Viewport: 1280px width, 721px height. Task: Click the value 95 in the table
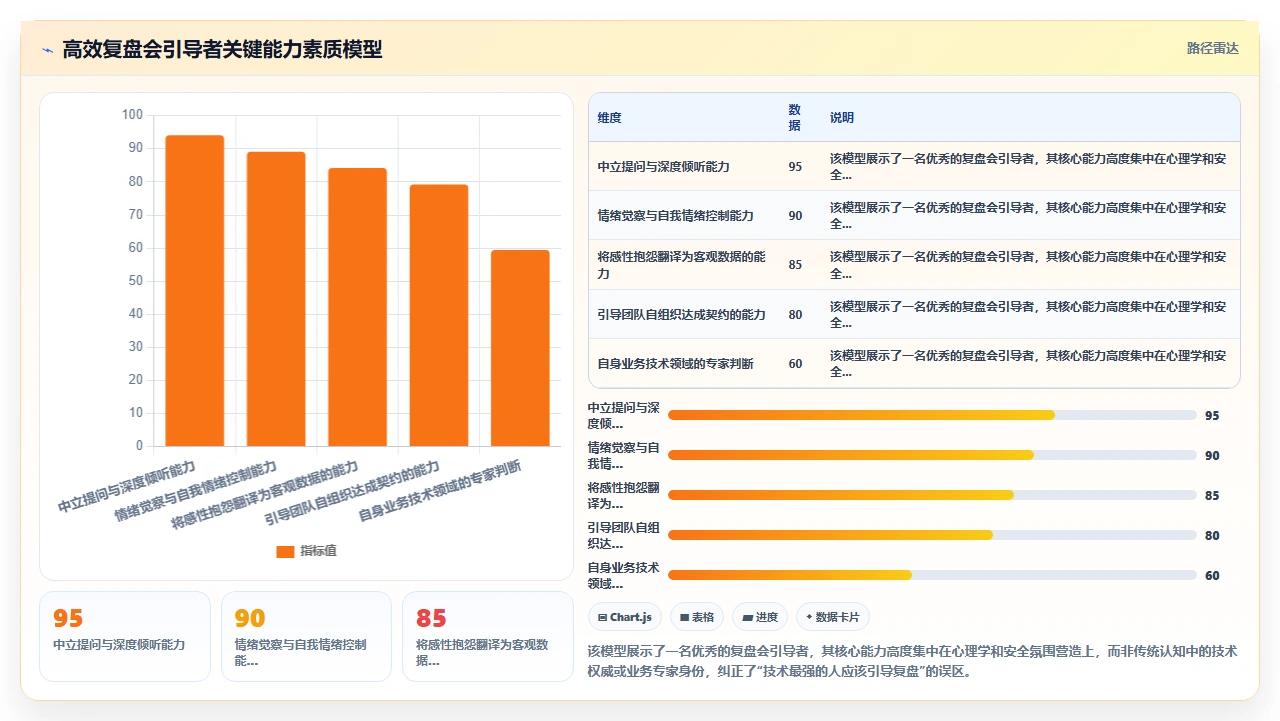click(795, 167)
